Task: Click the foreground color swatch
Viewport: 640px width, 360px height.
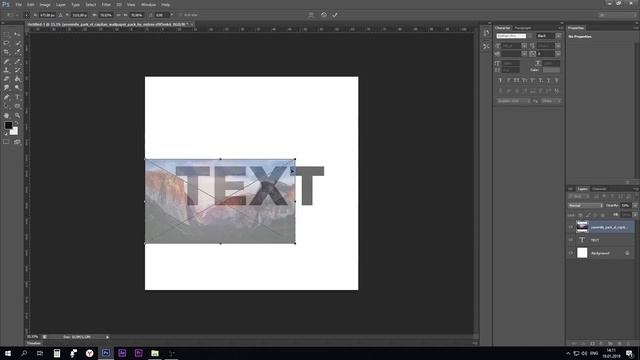Action: (8, 125)
